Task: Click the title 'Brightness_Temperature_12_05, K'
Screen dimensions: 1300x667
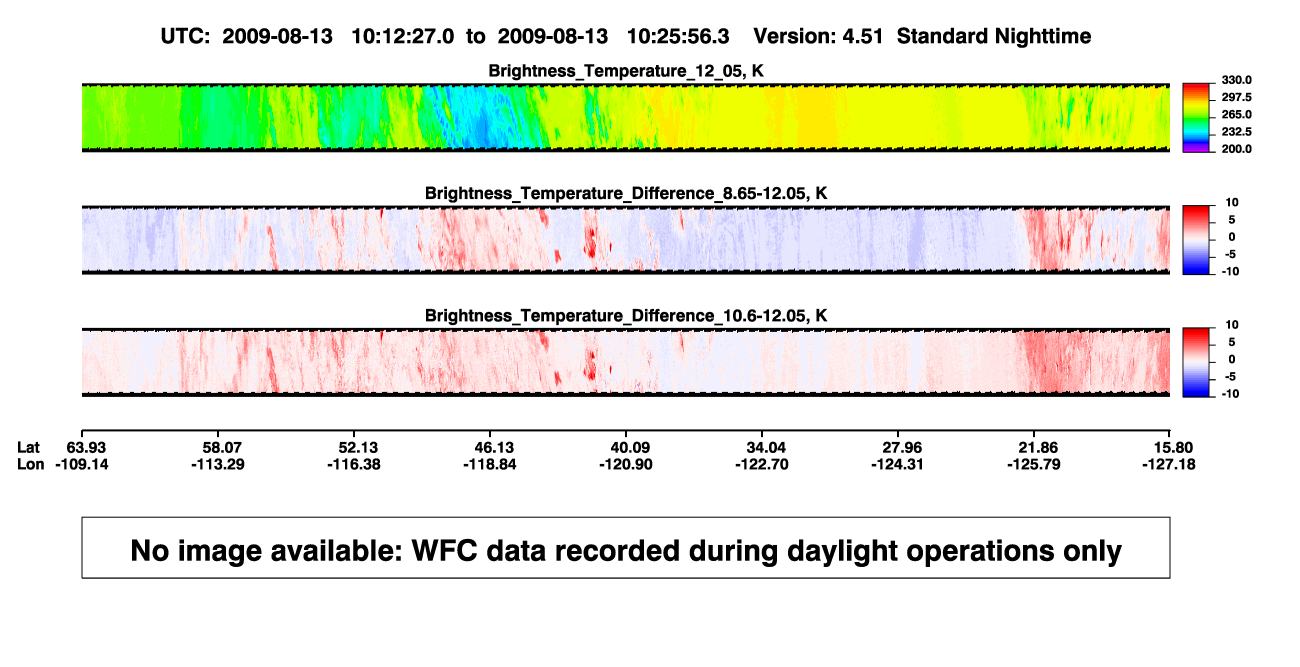Action: tap(626, 70)
